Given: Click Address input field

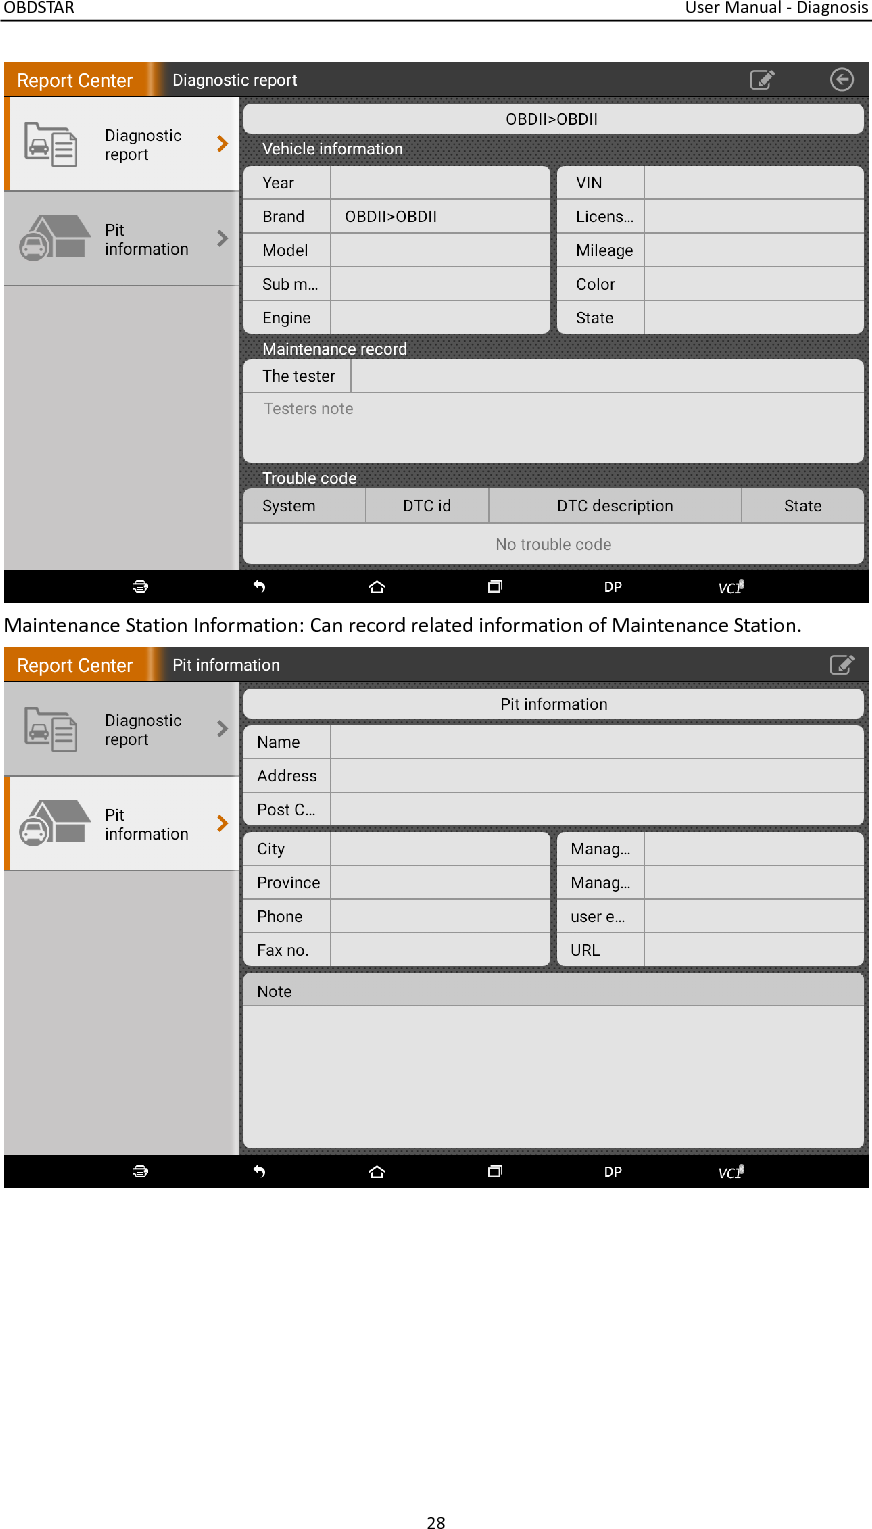Looking at the screenshot, I should pyautogui.click(x=597, y=776).
